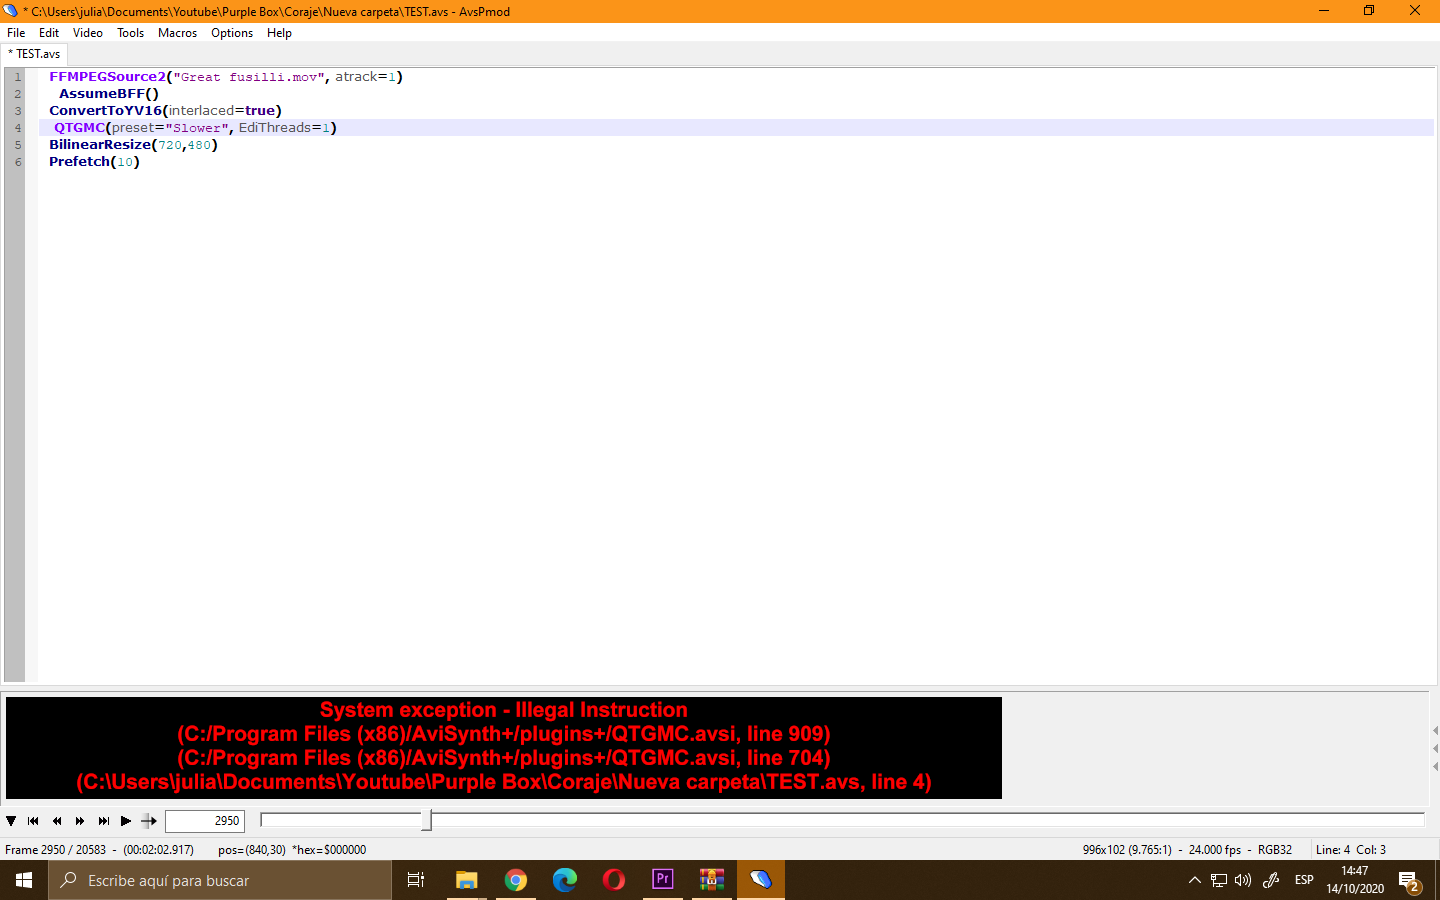Click the "24.000 fps" status bar entry

pyautogui.click(x=1215, y=850)
